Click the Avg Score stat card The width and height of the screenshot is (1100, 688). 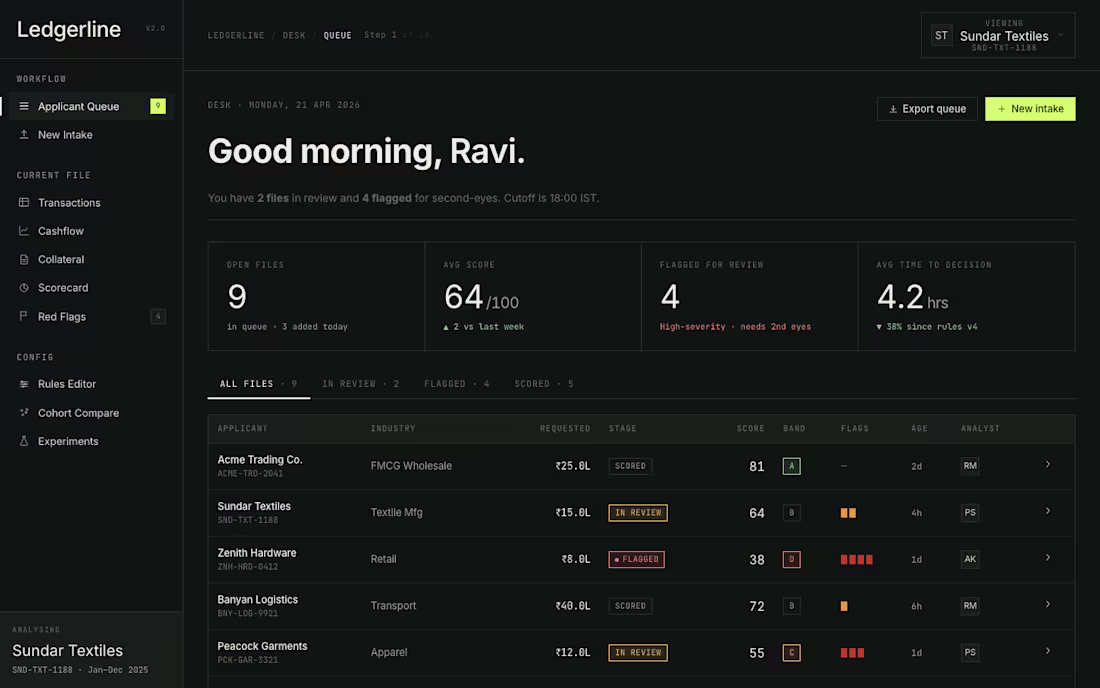click(533, 296)
